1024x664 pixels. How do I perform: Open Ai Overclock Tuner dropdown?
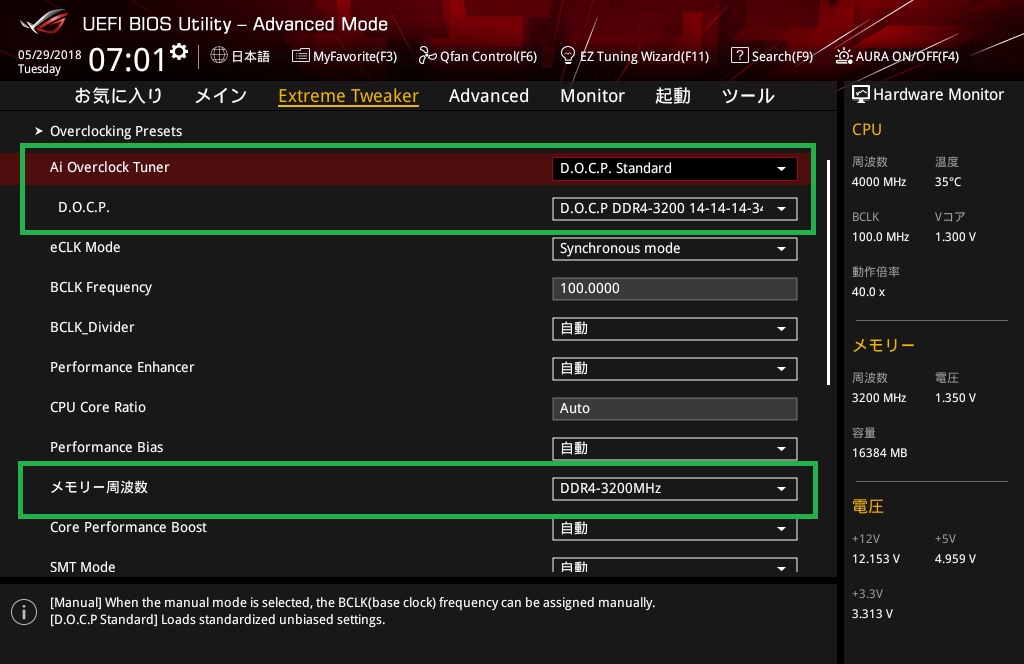(x=675, y=168)
